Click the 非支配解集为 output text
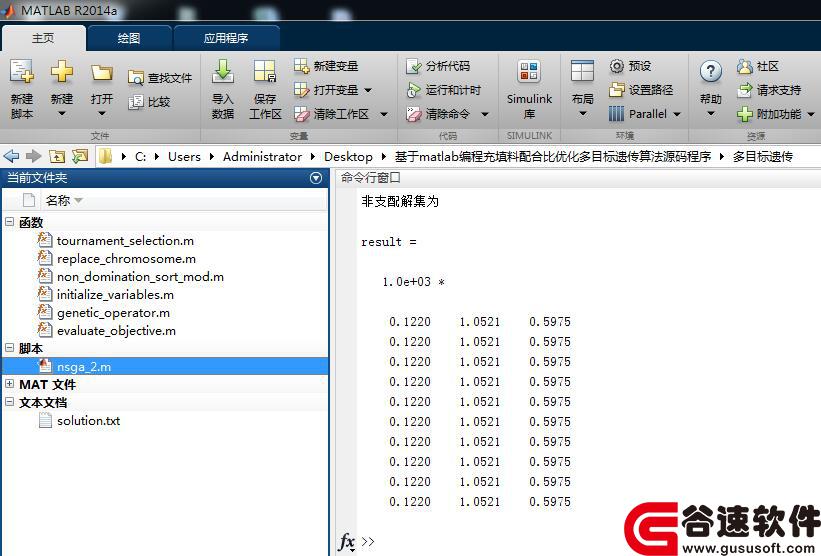The width and height of the screenshot is (821, 556). [x=400, y=201]
